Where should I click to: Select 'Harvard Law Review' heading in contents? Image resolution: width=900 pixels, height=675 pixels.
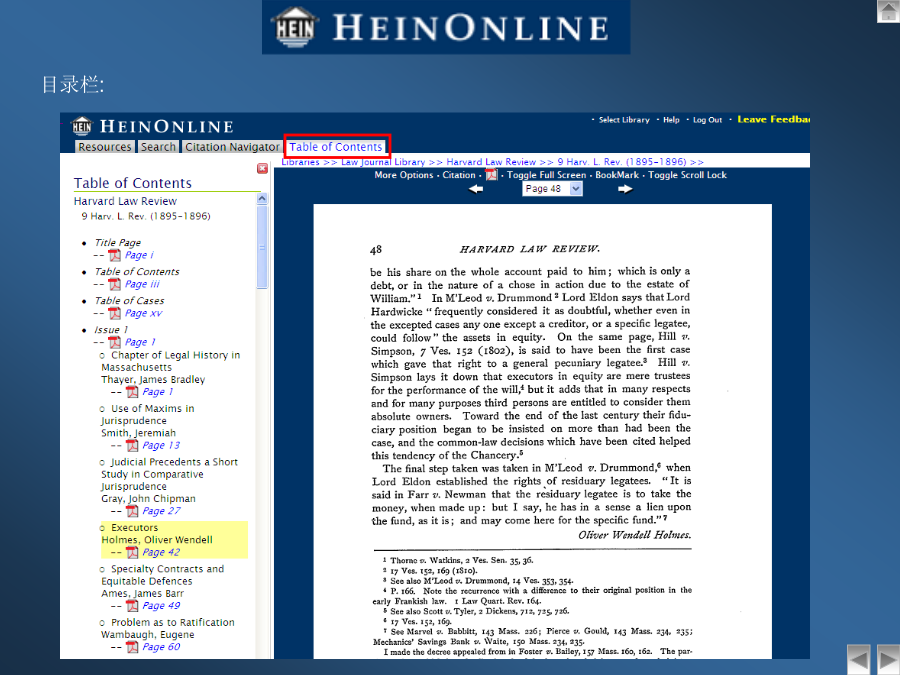125,201
